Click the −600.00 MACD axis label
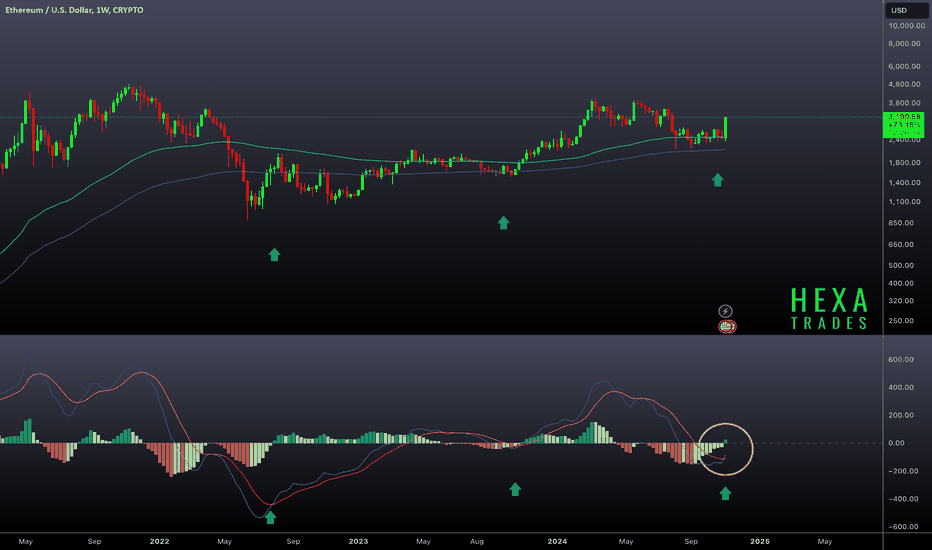 point(904,527)
